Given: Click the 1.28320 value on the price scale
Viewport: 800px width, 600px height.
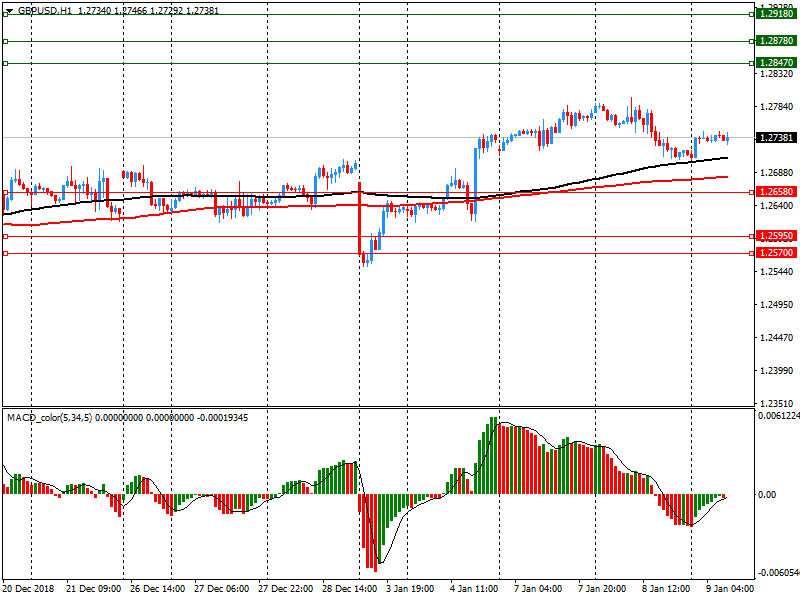Looking at the screenshot, I should tap(776, 74).
